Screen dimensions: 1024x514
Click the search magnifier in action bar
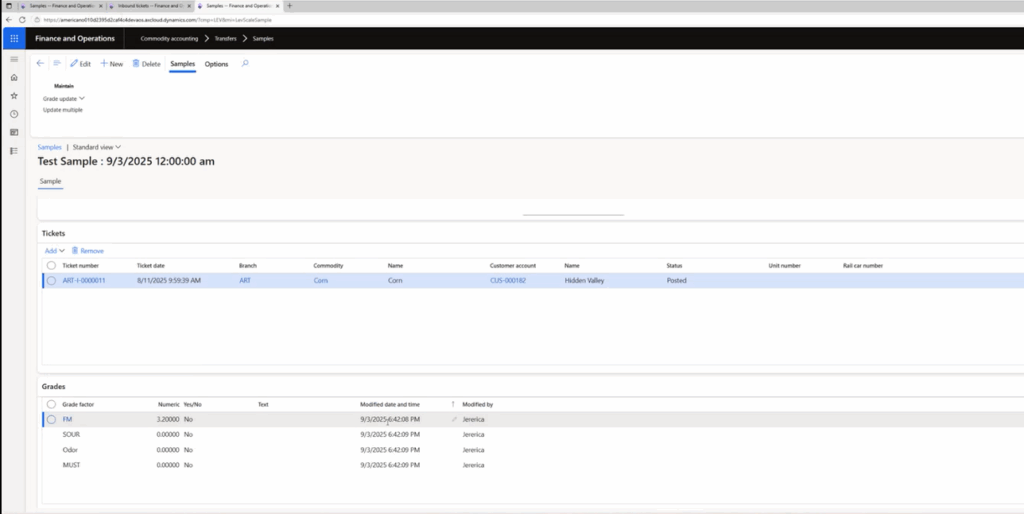[x=245, y=64]
